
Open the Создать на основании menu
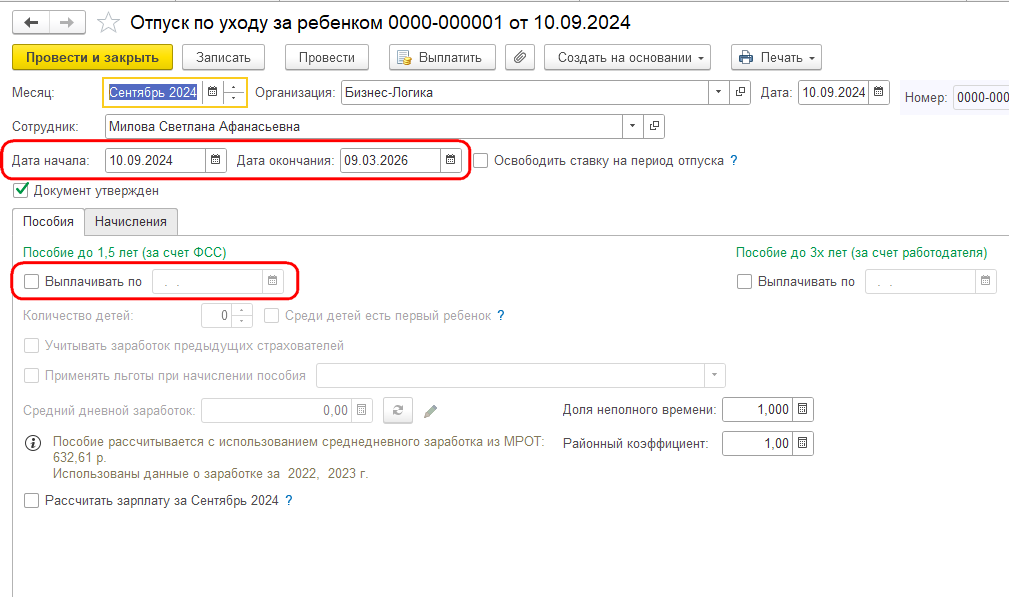[x=627, y=57]
